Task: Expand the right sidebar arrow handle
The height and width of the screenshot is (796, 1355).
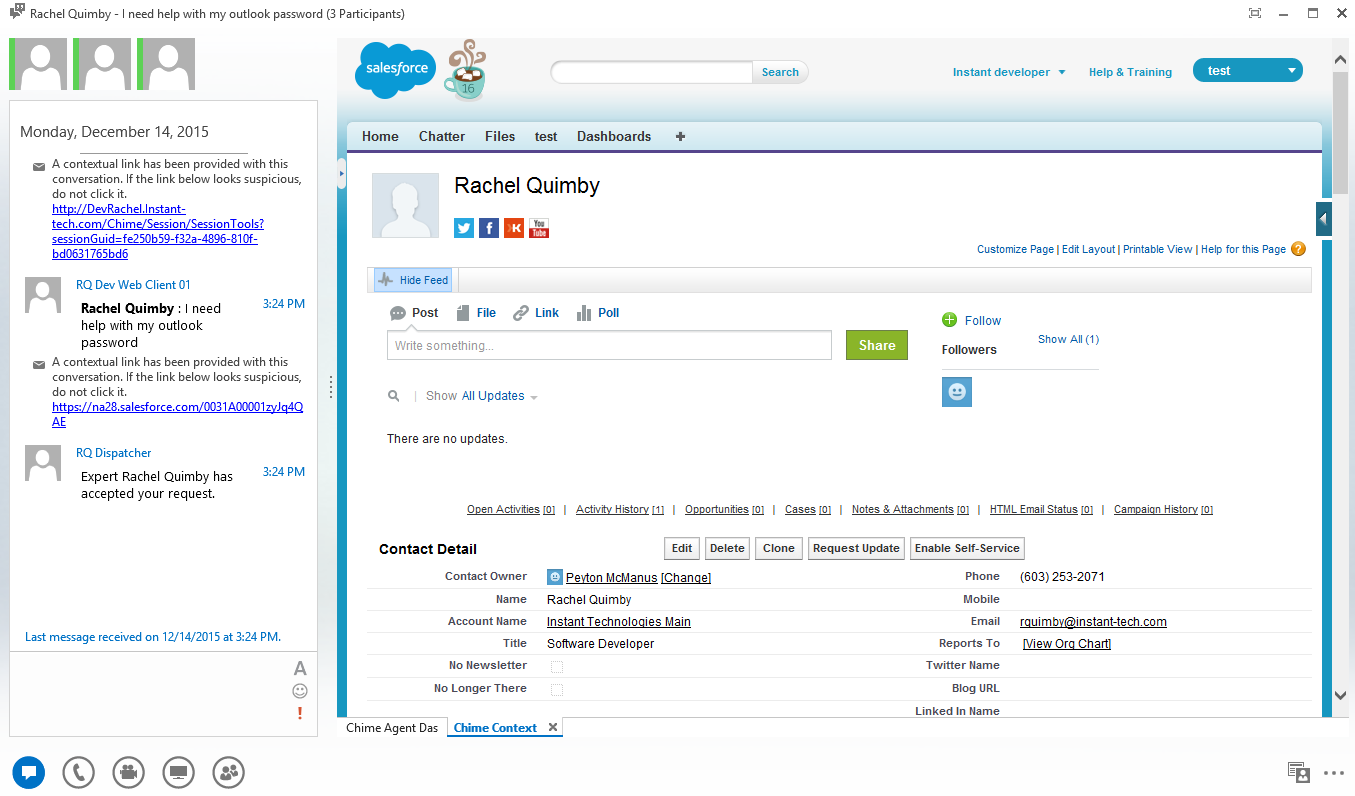Action: pyautogui.click(x=1324, y=219)
